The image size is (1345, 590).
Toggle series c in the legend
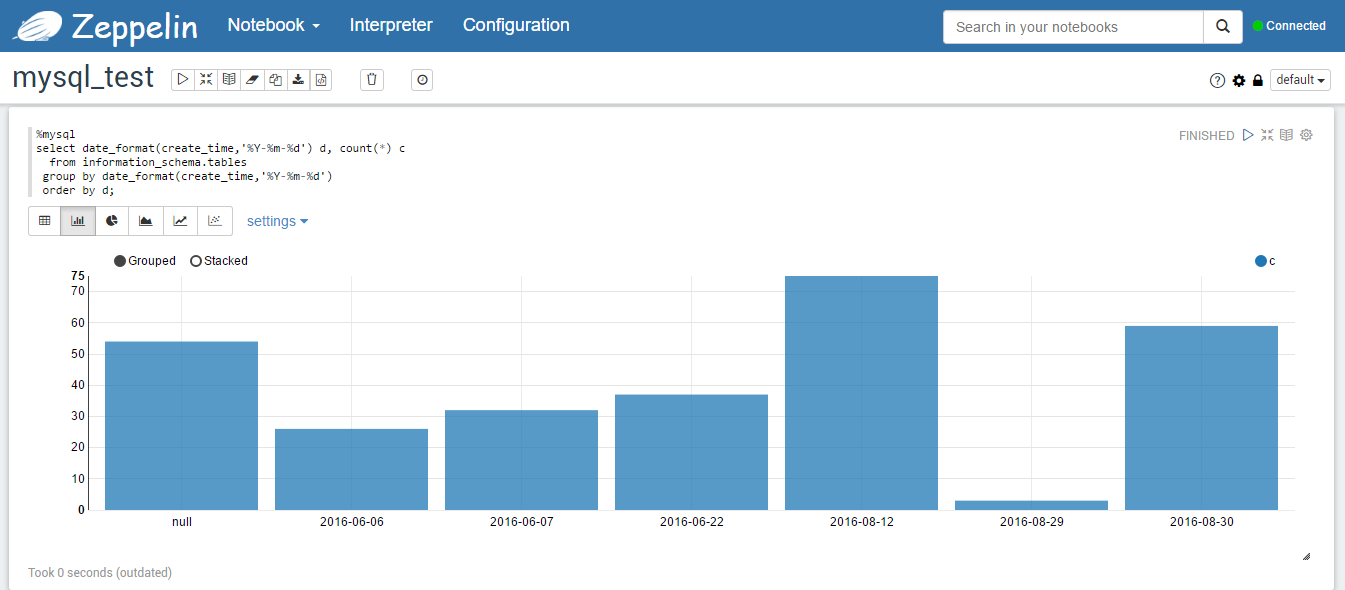(x=1265, y=261)
